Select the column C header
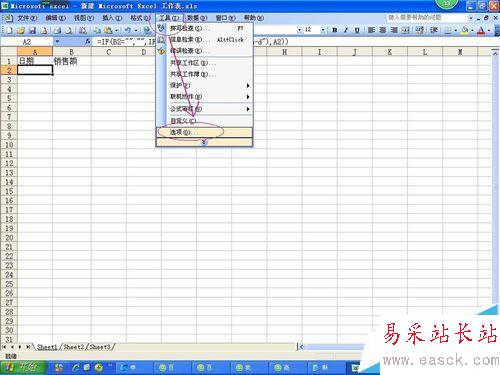This screenshot has height=375, width=500. pyautogui.click(x=109, y=52)
